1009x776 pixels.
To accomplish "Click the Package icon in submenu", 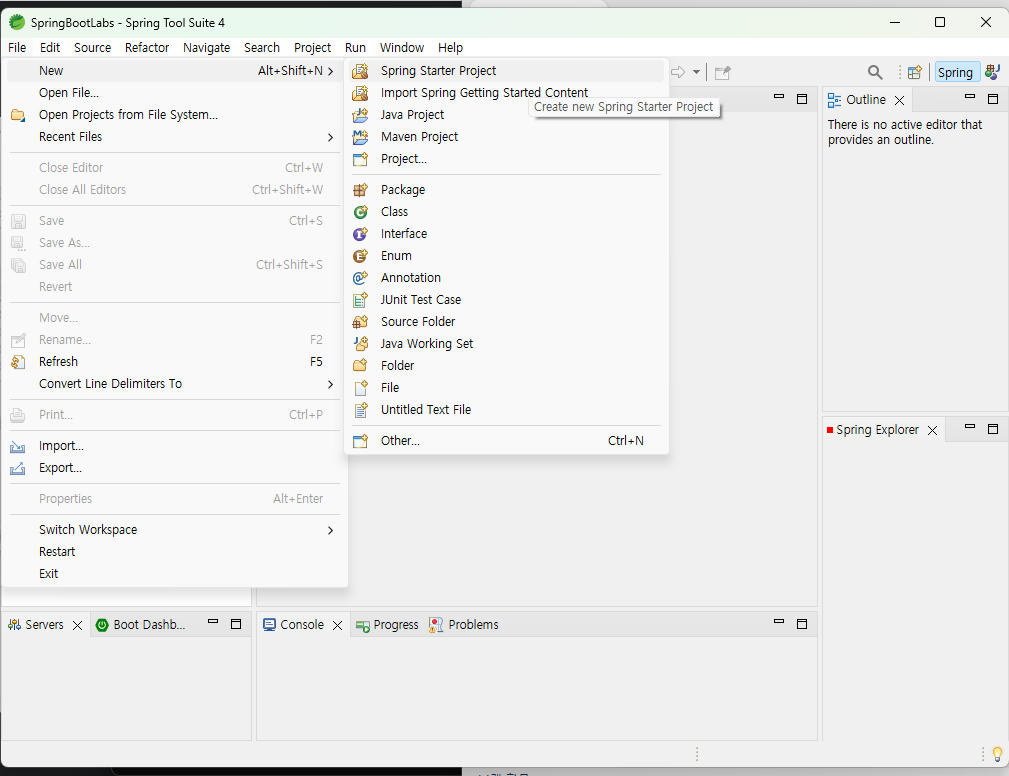I will (x=360, y=190).
